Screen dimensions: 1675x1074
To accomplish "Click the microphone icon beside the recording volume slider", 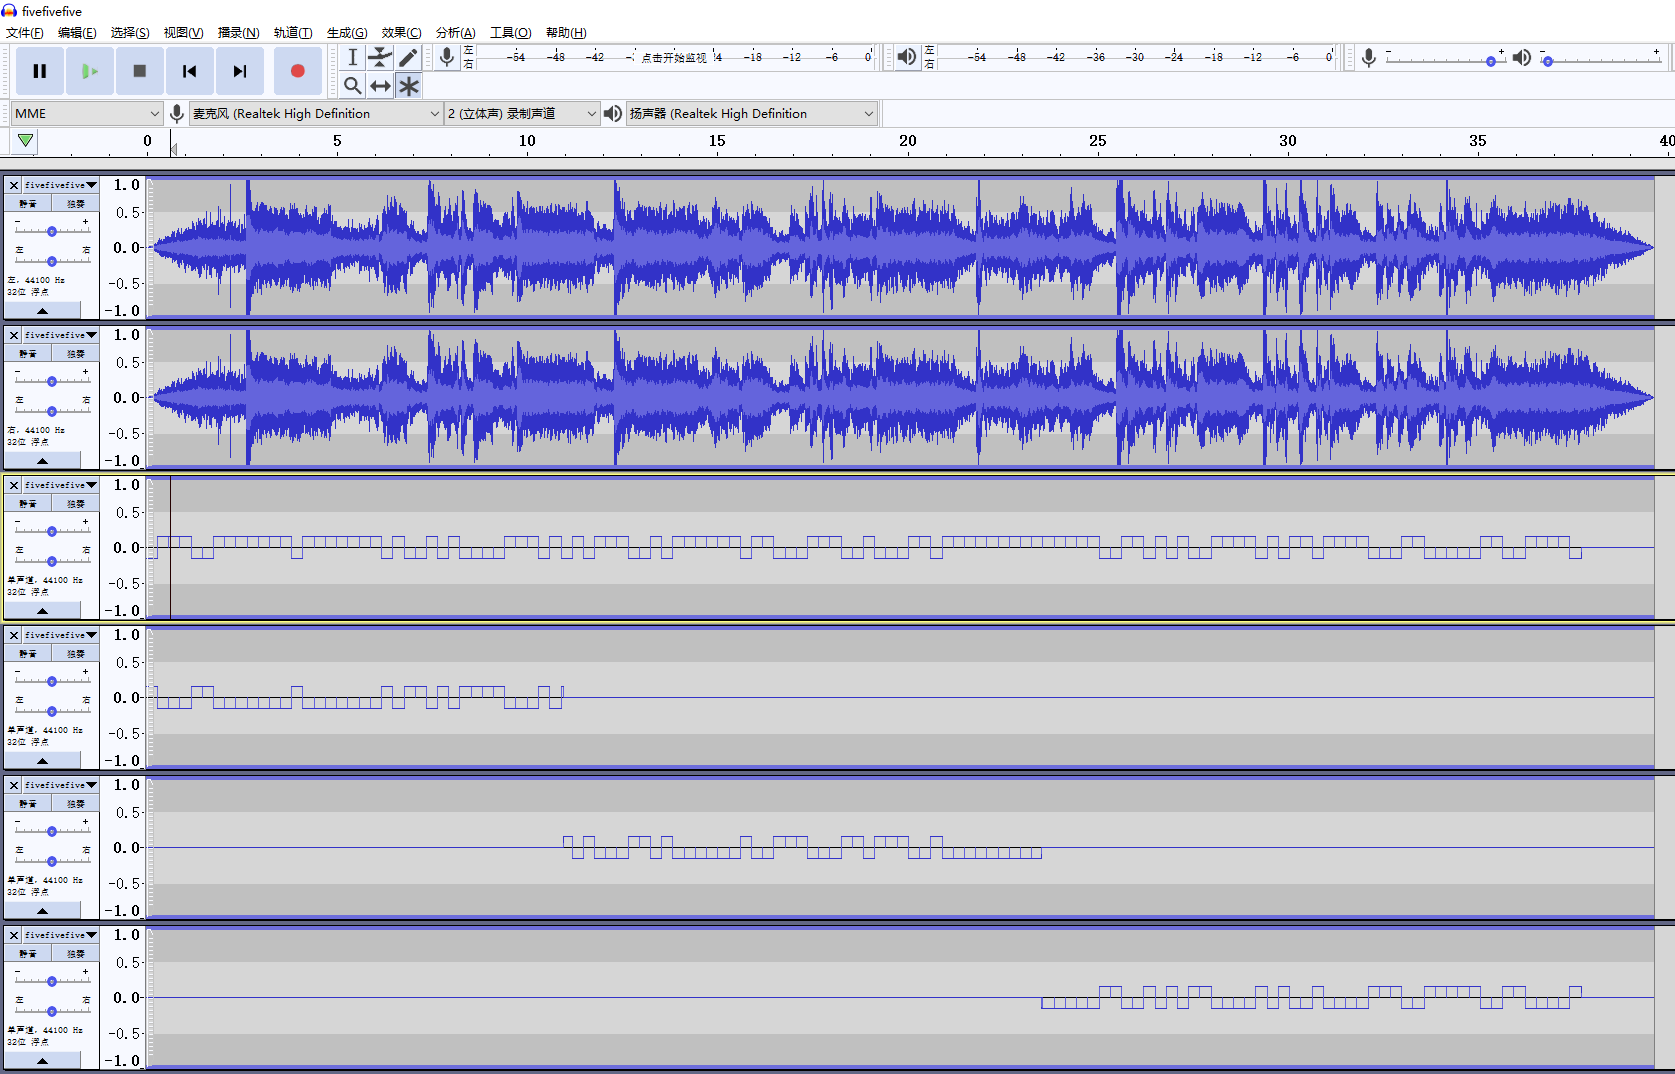I will [x=1369, y=58].
